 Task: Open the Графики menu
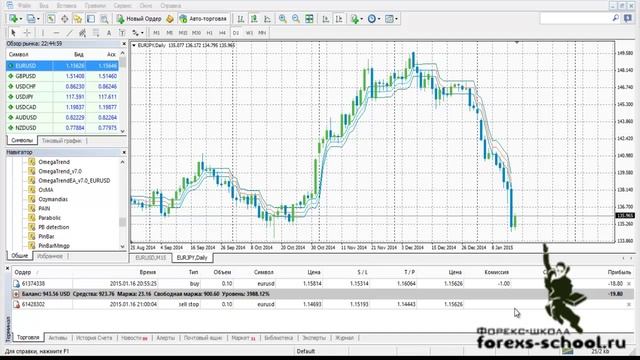95,6
